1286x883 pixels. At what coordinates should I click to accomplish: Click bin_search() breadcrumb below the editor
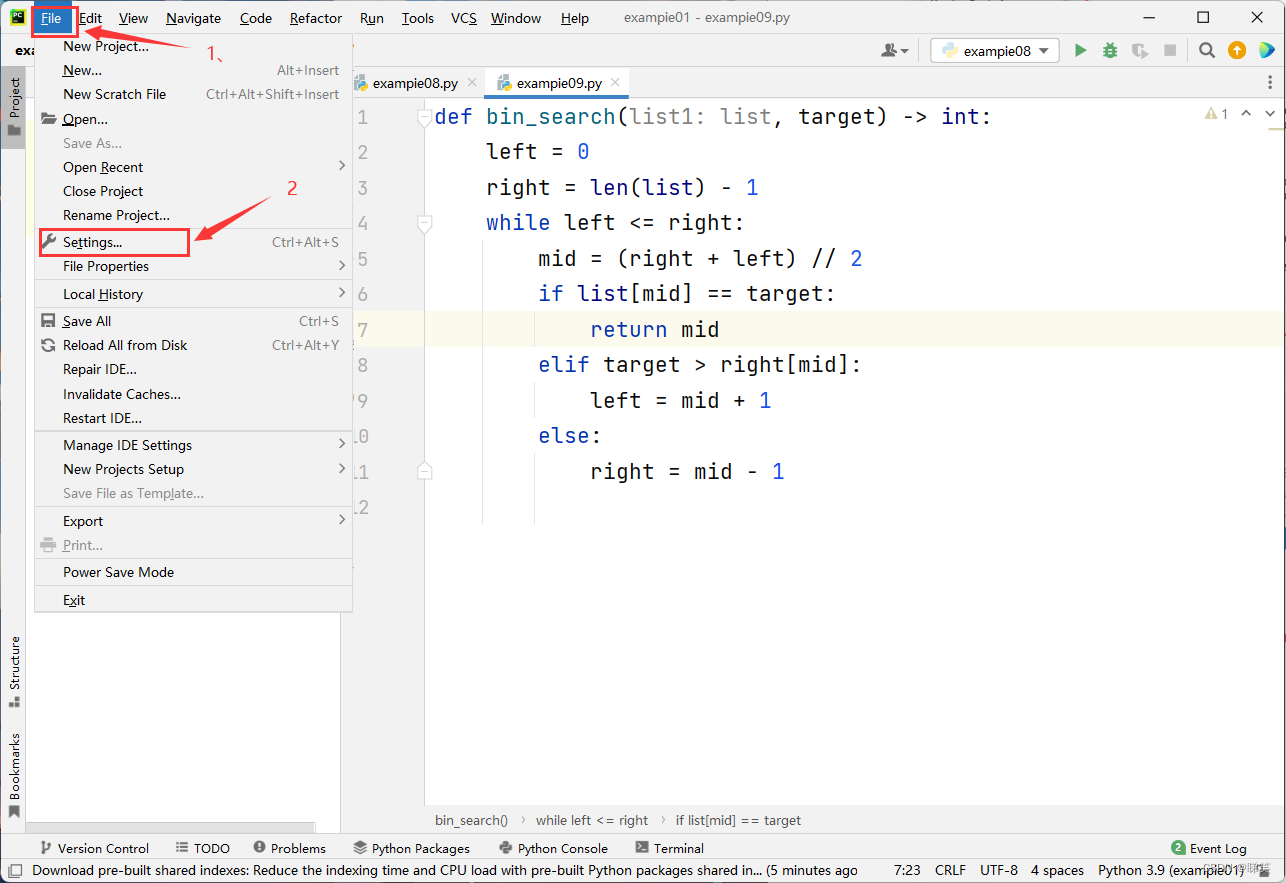coord(471,820)
